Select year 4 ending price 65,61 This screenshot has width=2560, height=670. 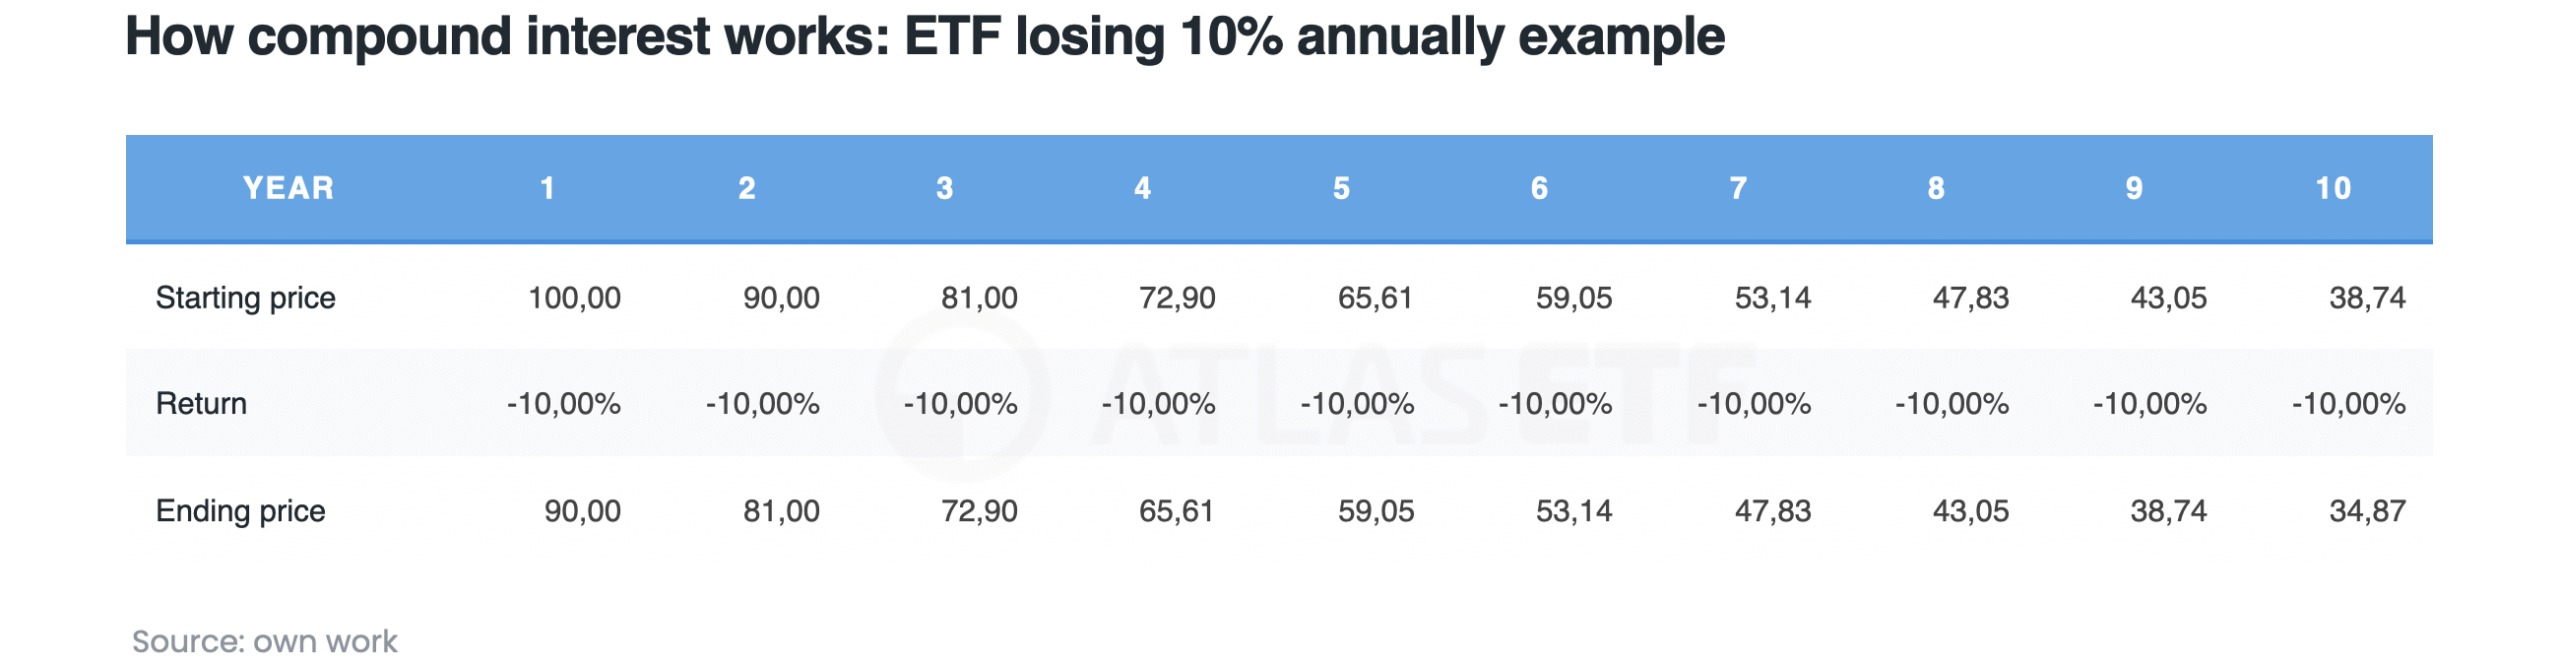[x=1176, y=511]
